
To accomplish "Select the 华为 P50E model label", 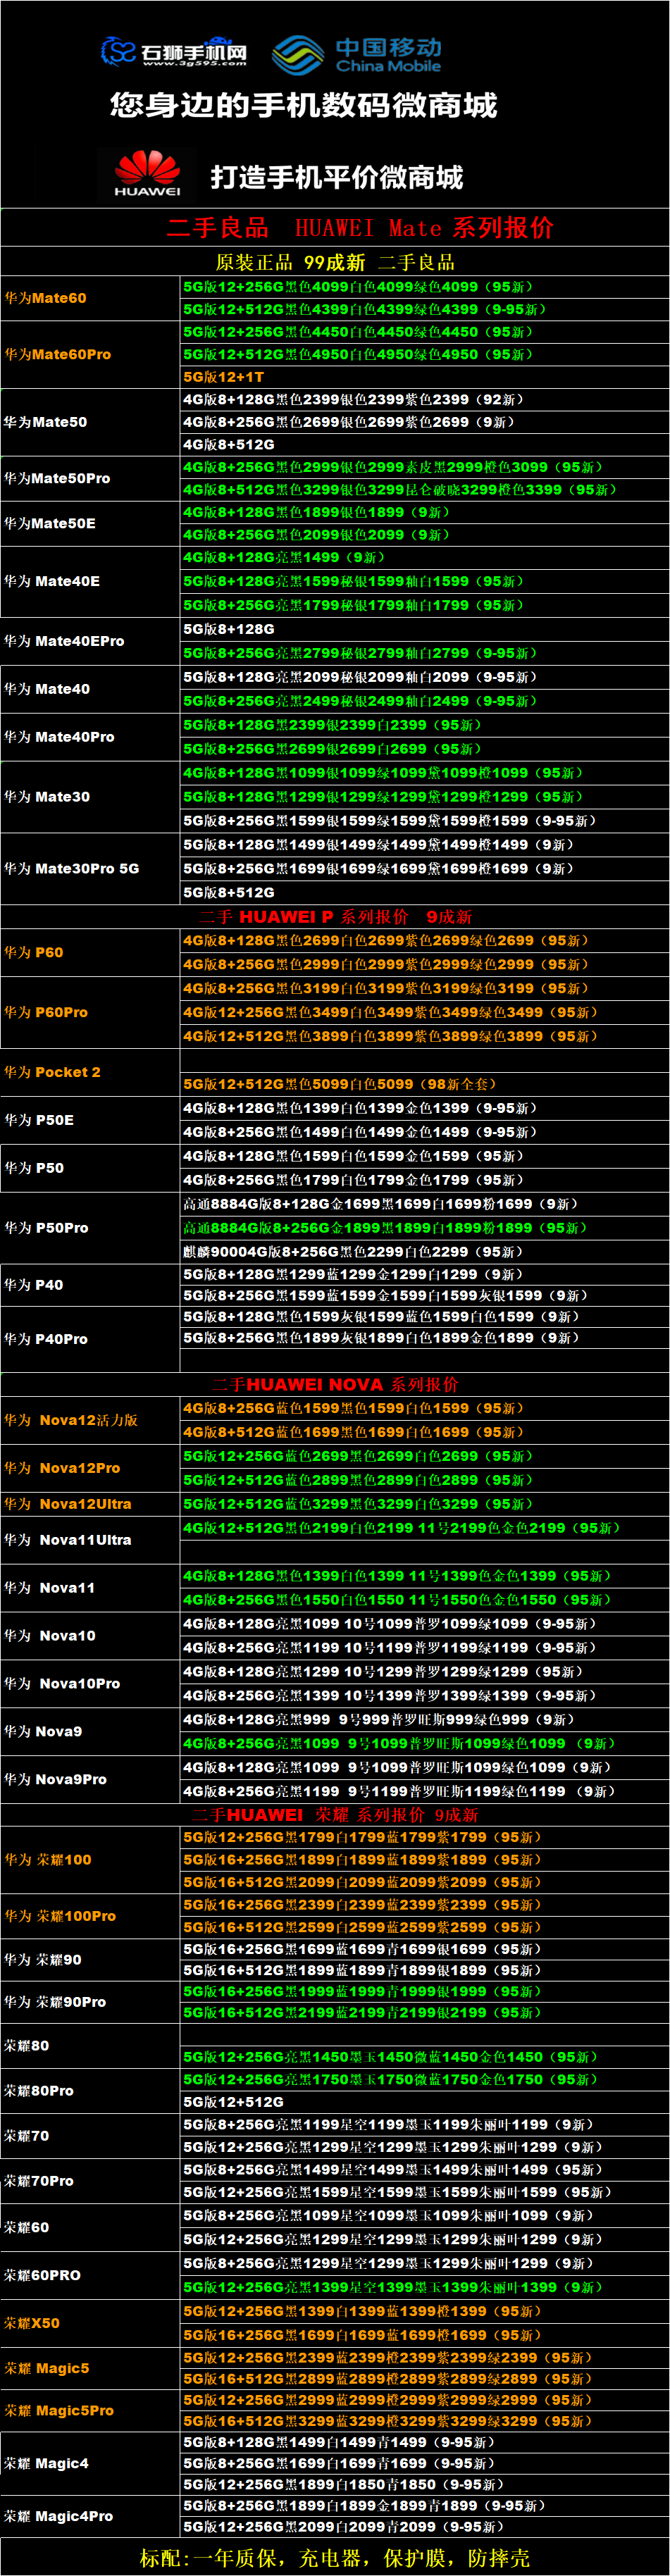I will click(39, 1120).
